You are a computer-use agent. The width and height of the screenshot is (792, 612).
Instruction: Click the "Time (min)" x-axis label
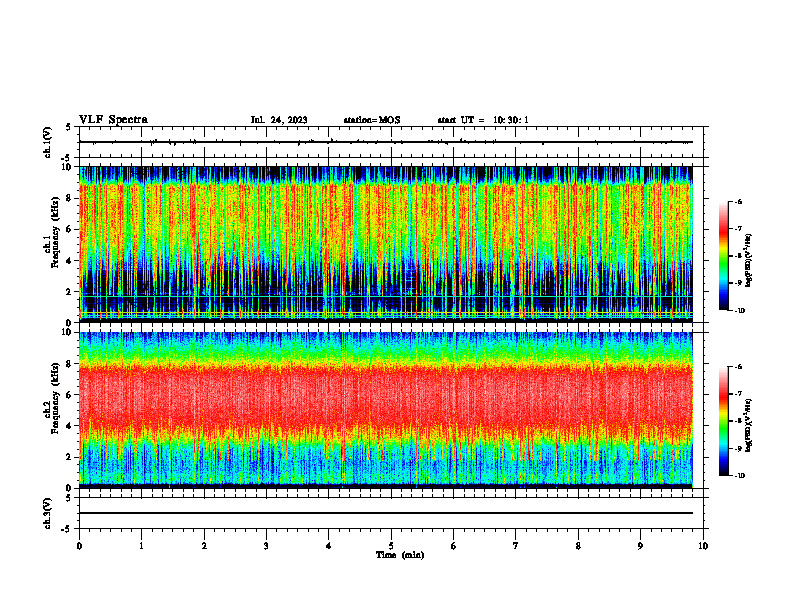pos(400,555)
